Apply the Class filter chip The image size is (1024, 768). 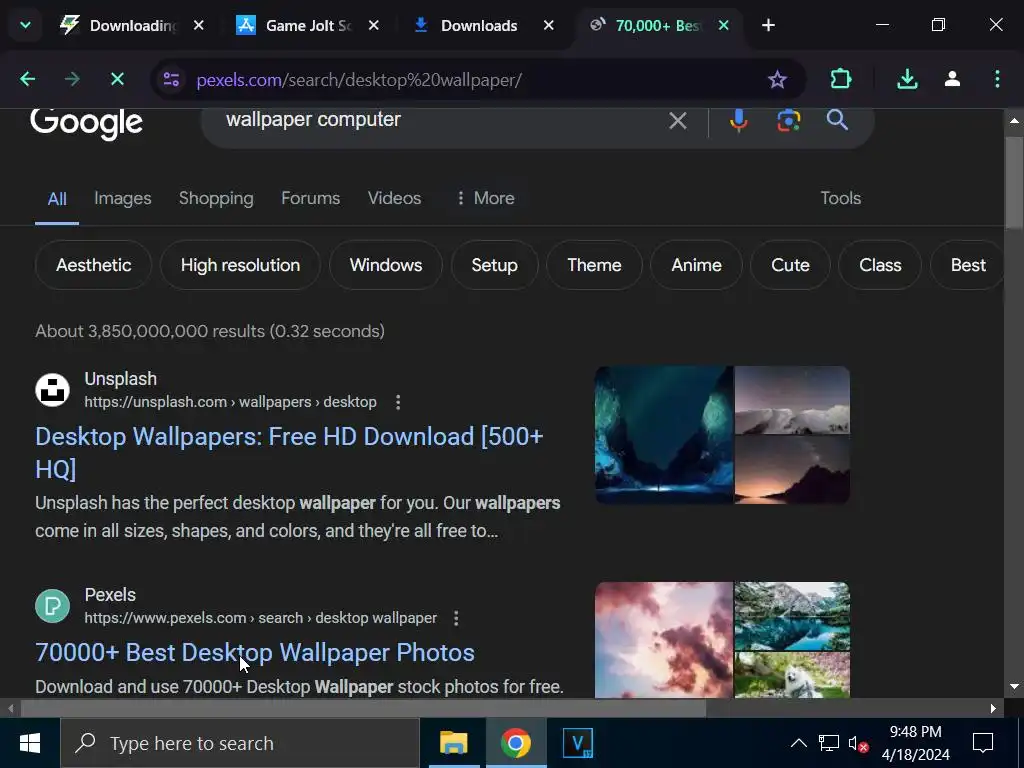[880, 265]
